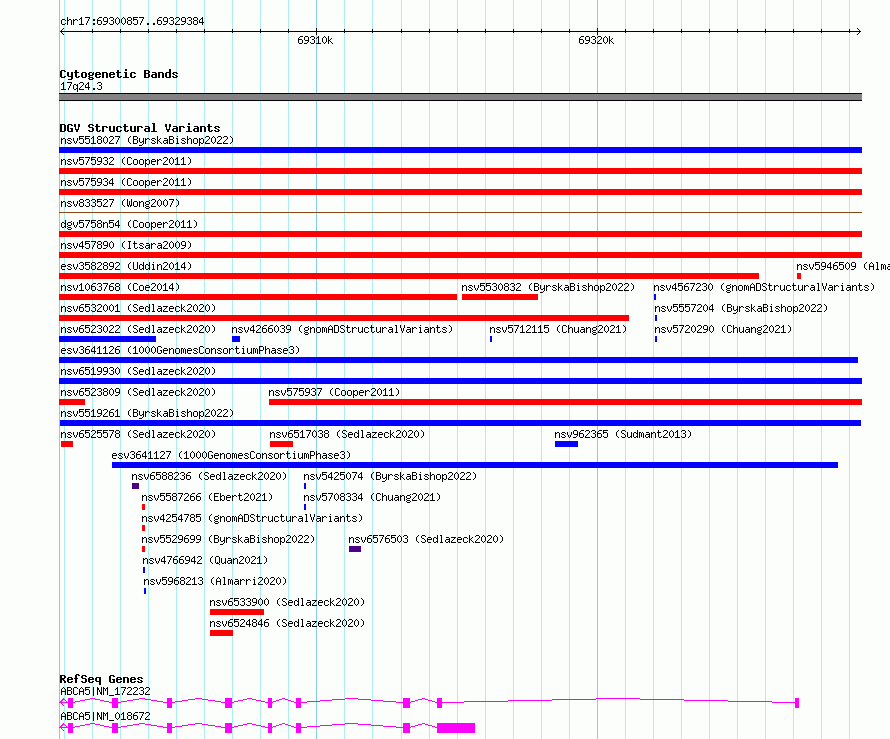Select the esv3641126 (1000GenomesConsortiumPhase3) label
The image size is (890, 739).
coord(180,350)
